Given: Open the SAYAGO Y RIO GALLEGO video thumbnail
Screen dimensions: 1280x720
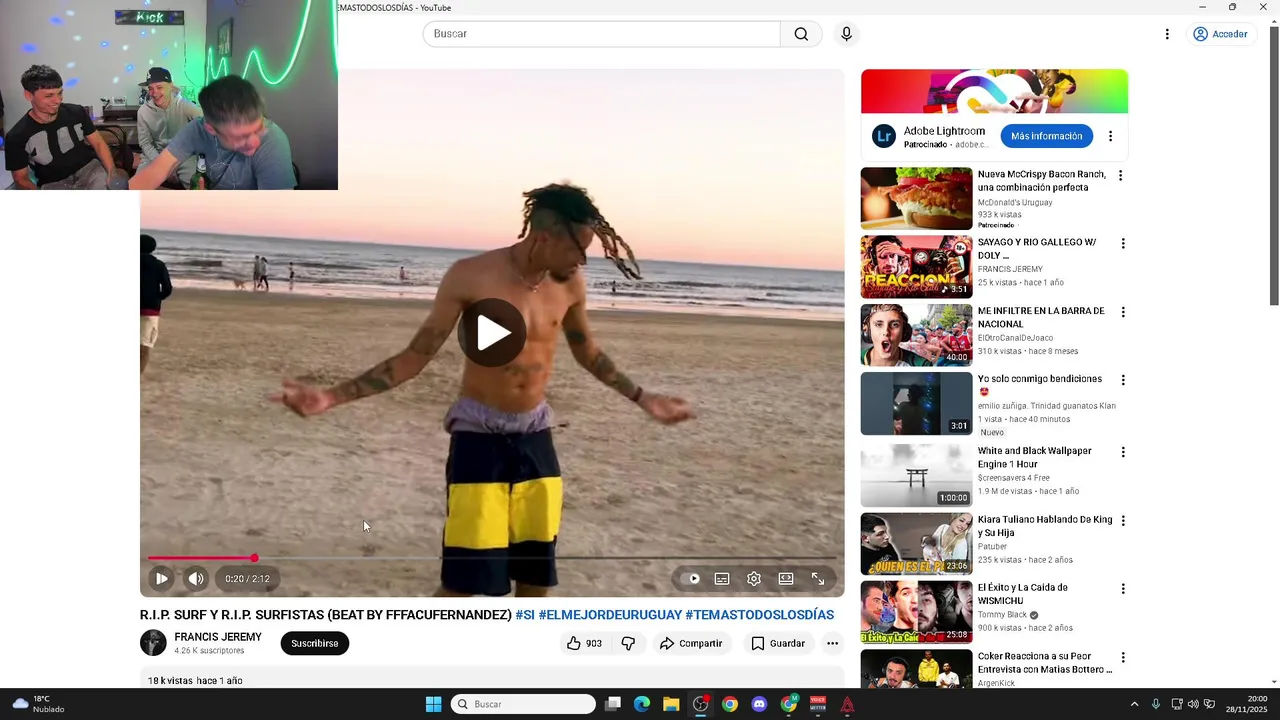Looking at the screenshot, I should point(916,267).
